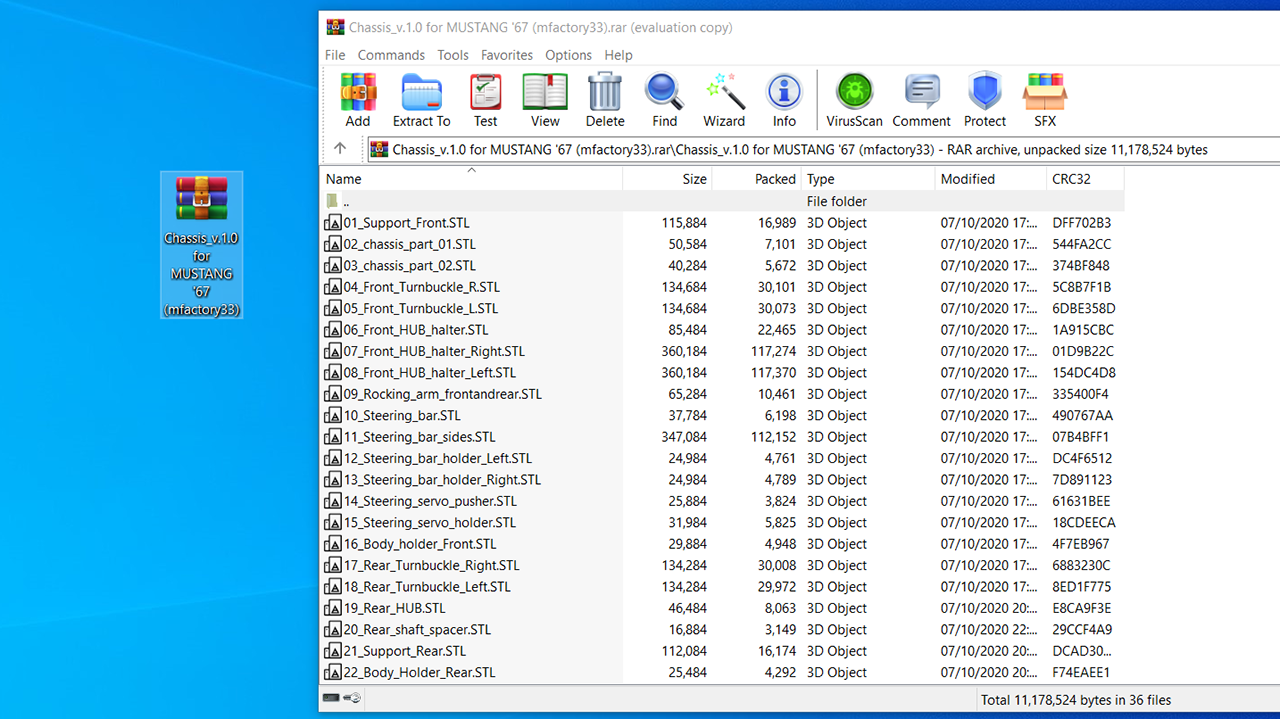Go up one level arrow icon
The image size is (1280, 719).
340,149
